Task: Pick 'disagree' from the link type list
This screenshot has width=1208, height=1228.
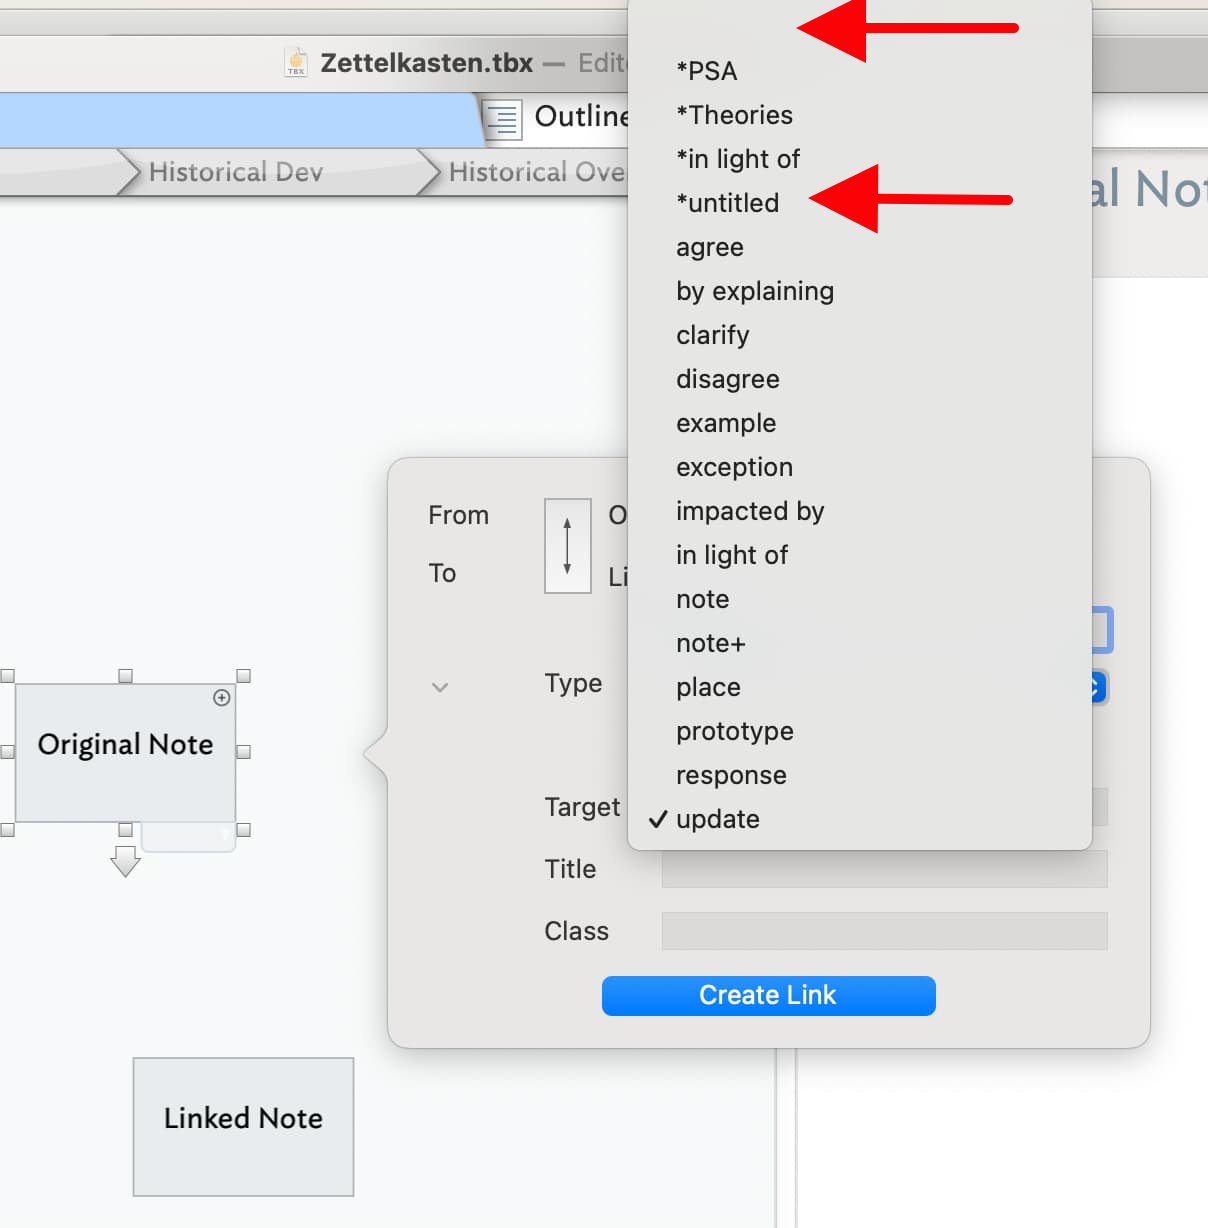Action: pos(727,379)
